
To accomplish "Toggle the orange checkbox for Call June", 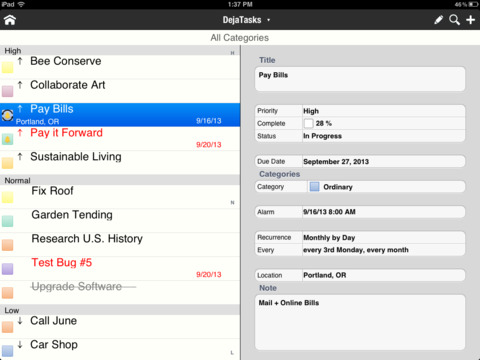I will (x=7, y=327).
